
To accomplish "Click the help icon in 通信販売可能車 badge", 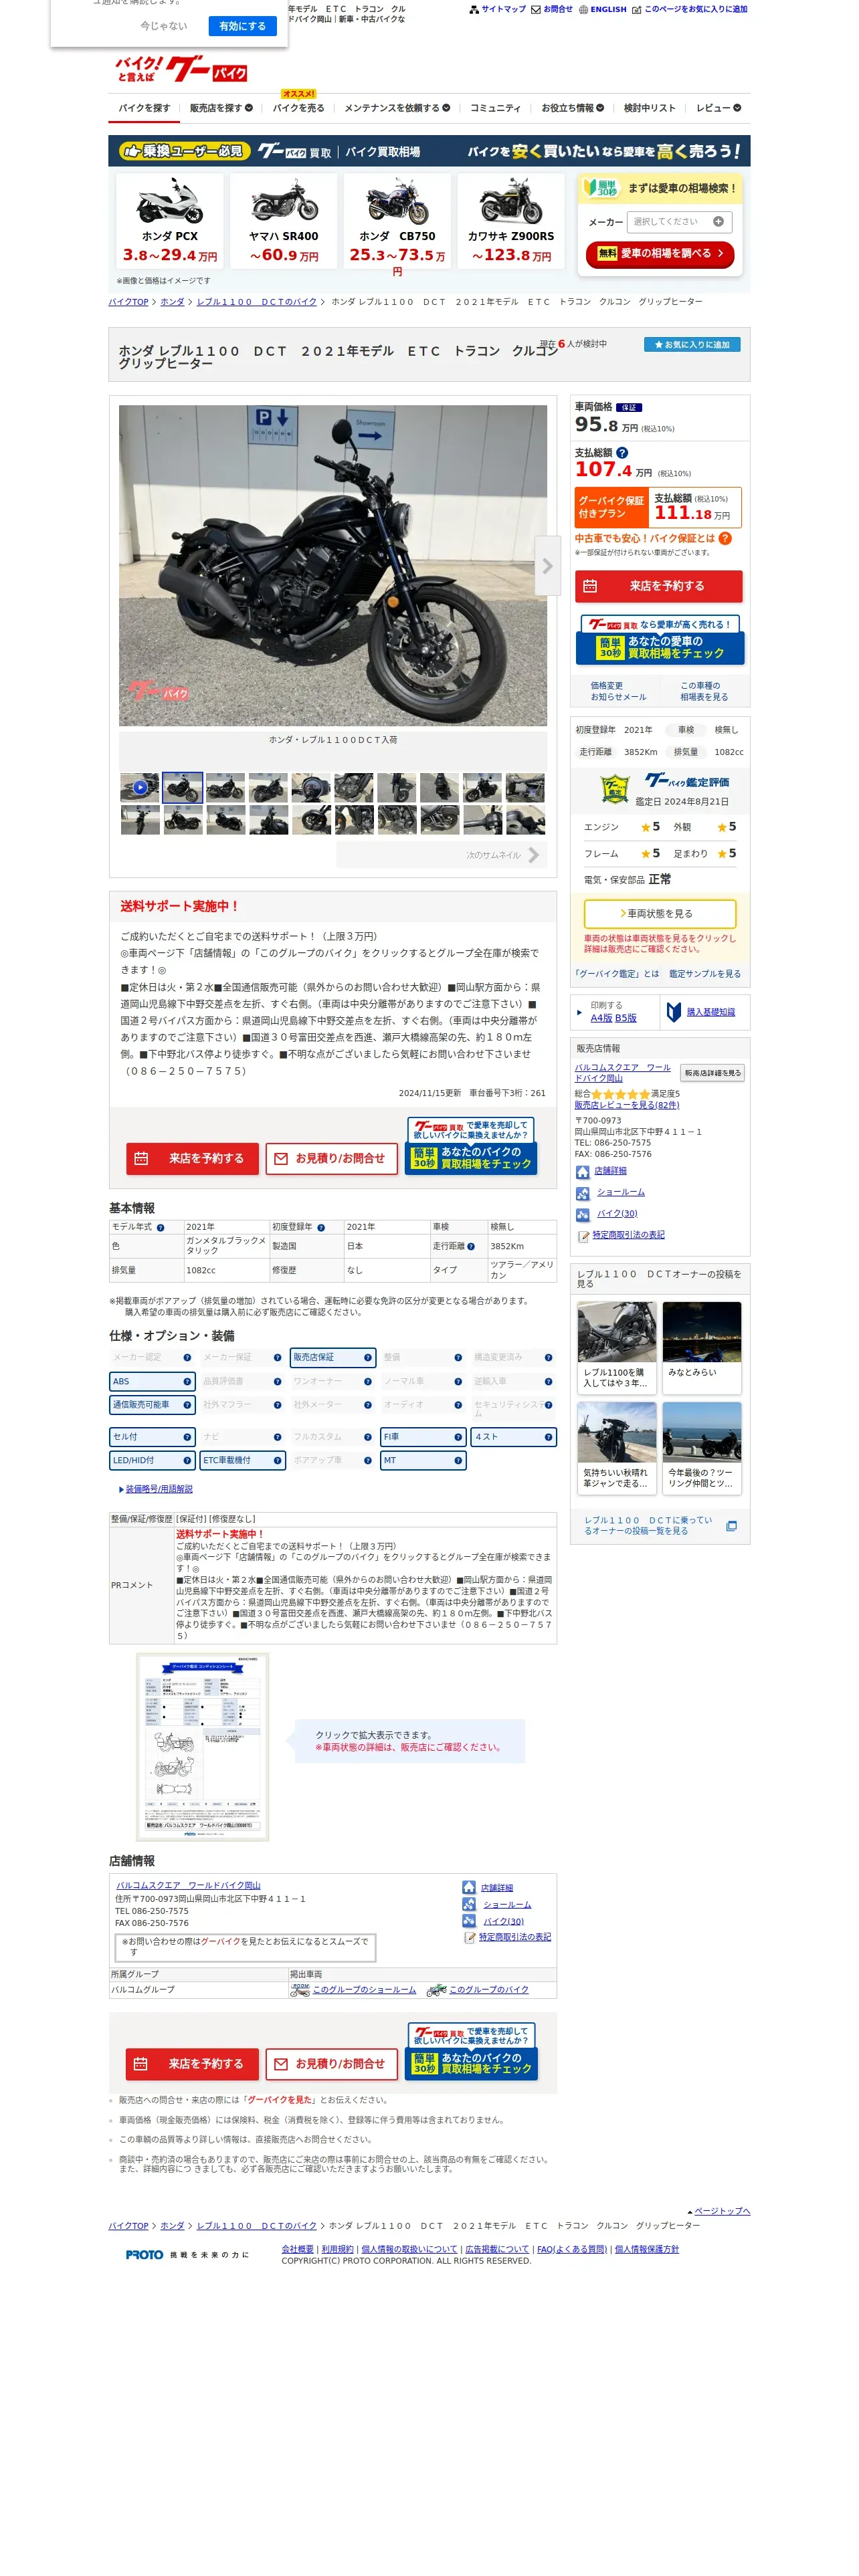I will tap(187, 1405).
